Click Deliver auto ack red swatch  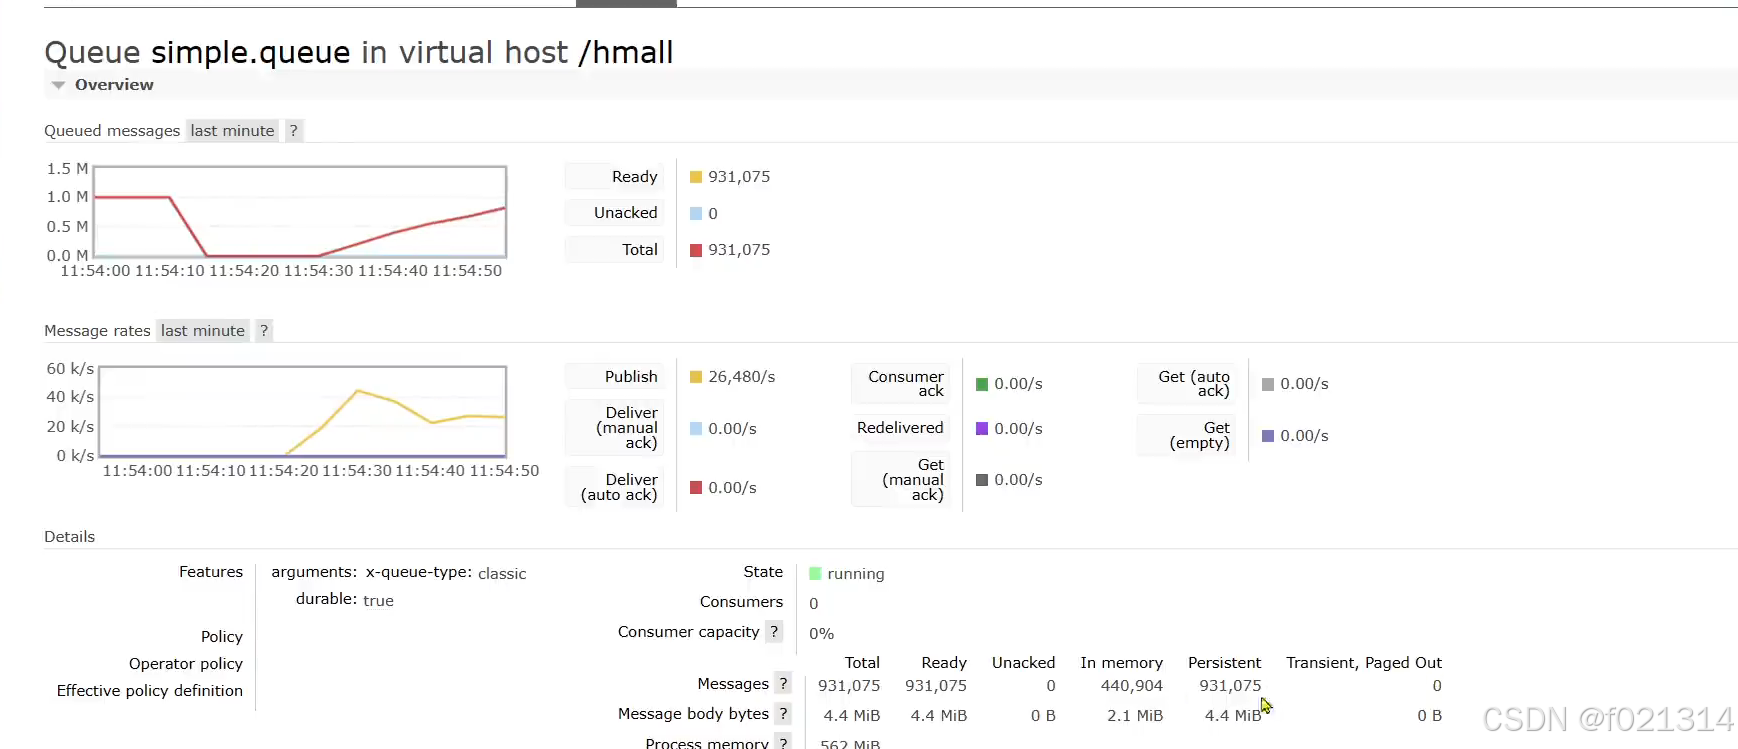[x=696, y=488]
